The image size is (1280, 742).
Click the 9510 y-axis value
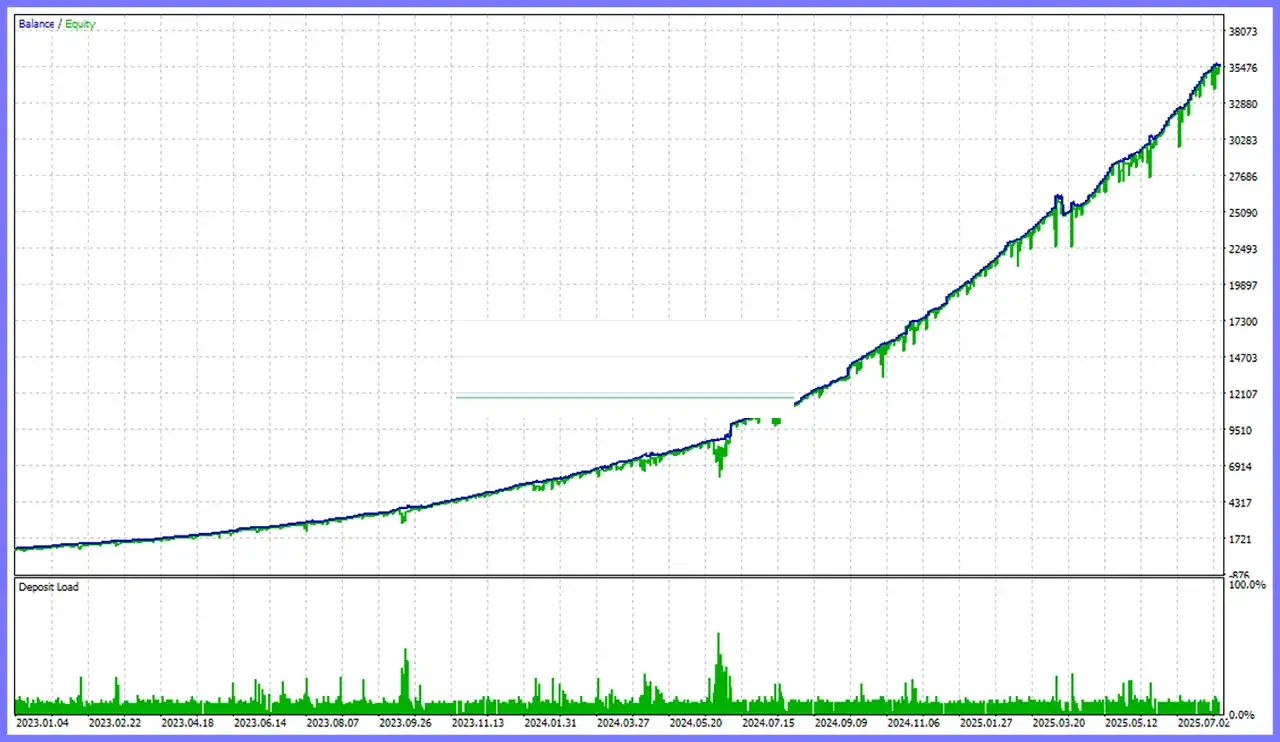coord(1242,431)
